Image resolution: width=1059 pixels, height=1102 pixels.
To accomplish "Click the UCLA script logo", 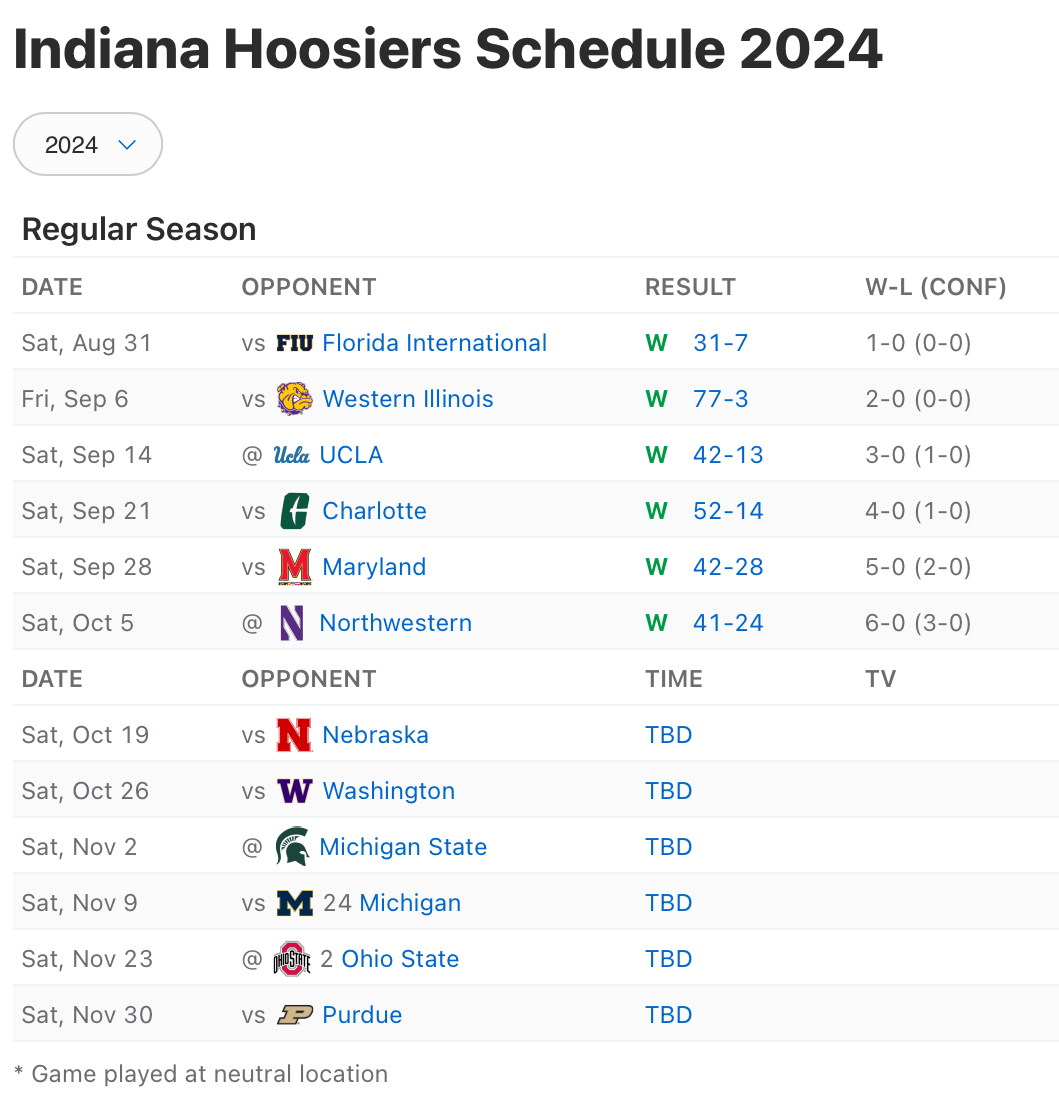I will pos(292,455).
